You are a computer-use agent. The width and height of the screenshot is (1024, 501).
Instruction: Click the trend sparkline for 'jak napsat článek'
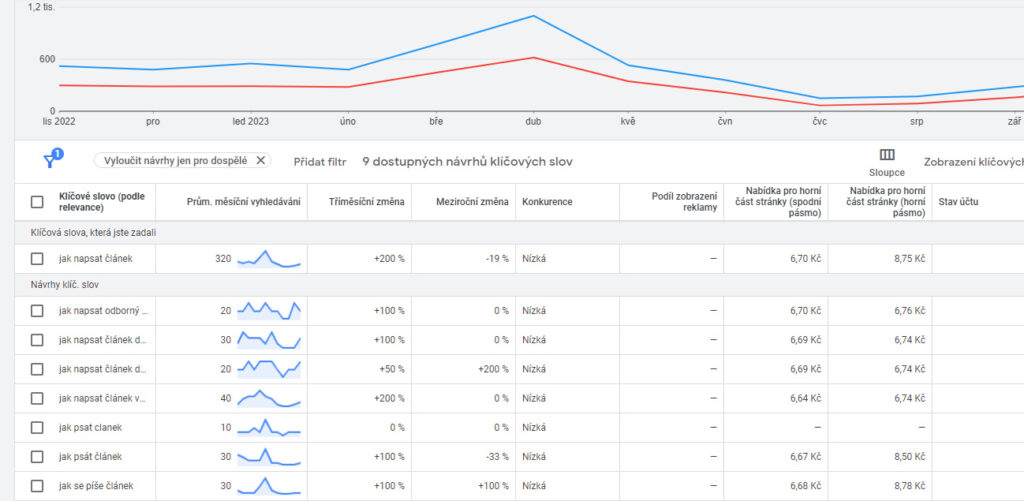click(268, 259)
